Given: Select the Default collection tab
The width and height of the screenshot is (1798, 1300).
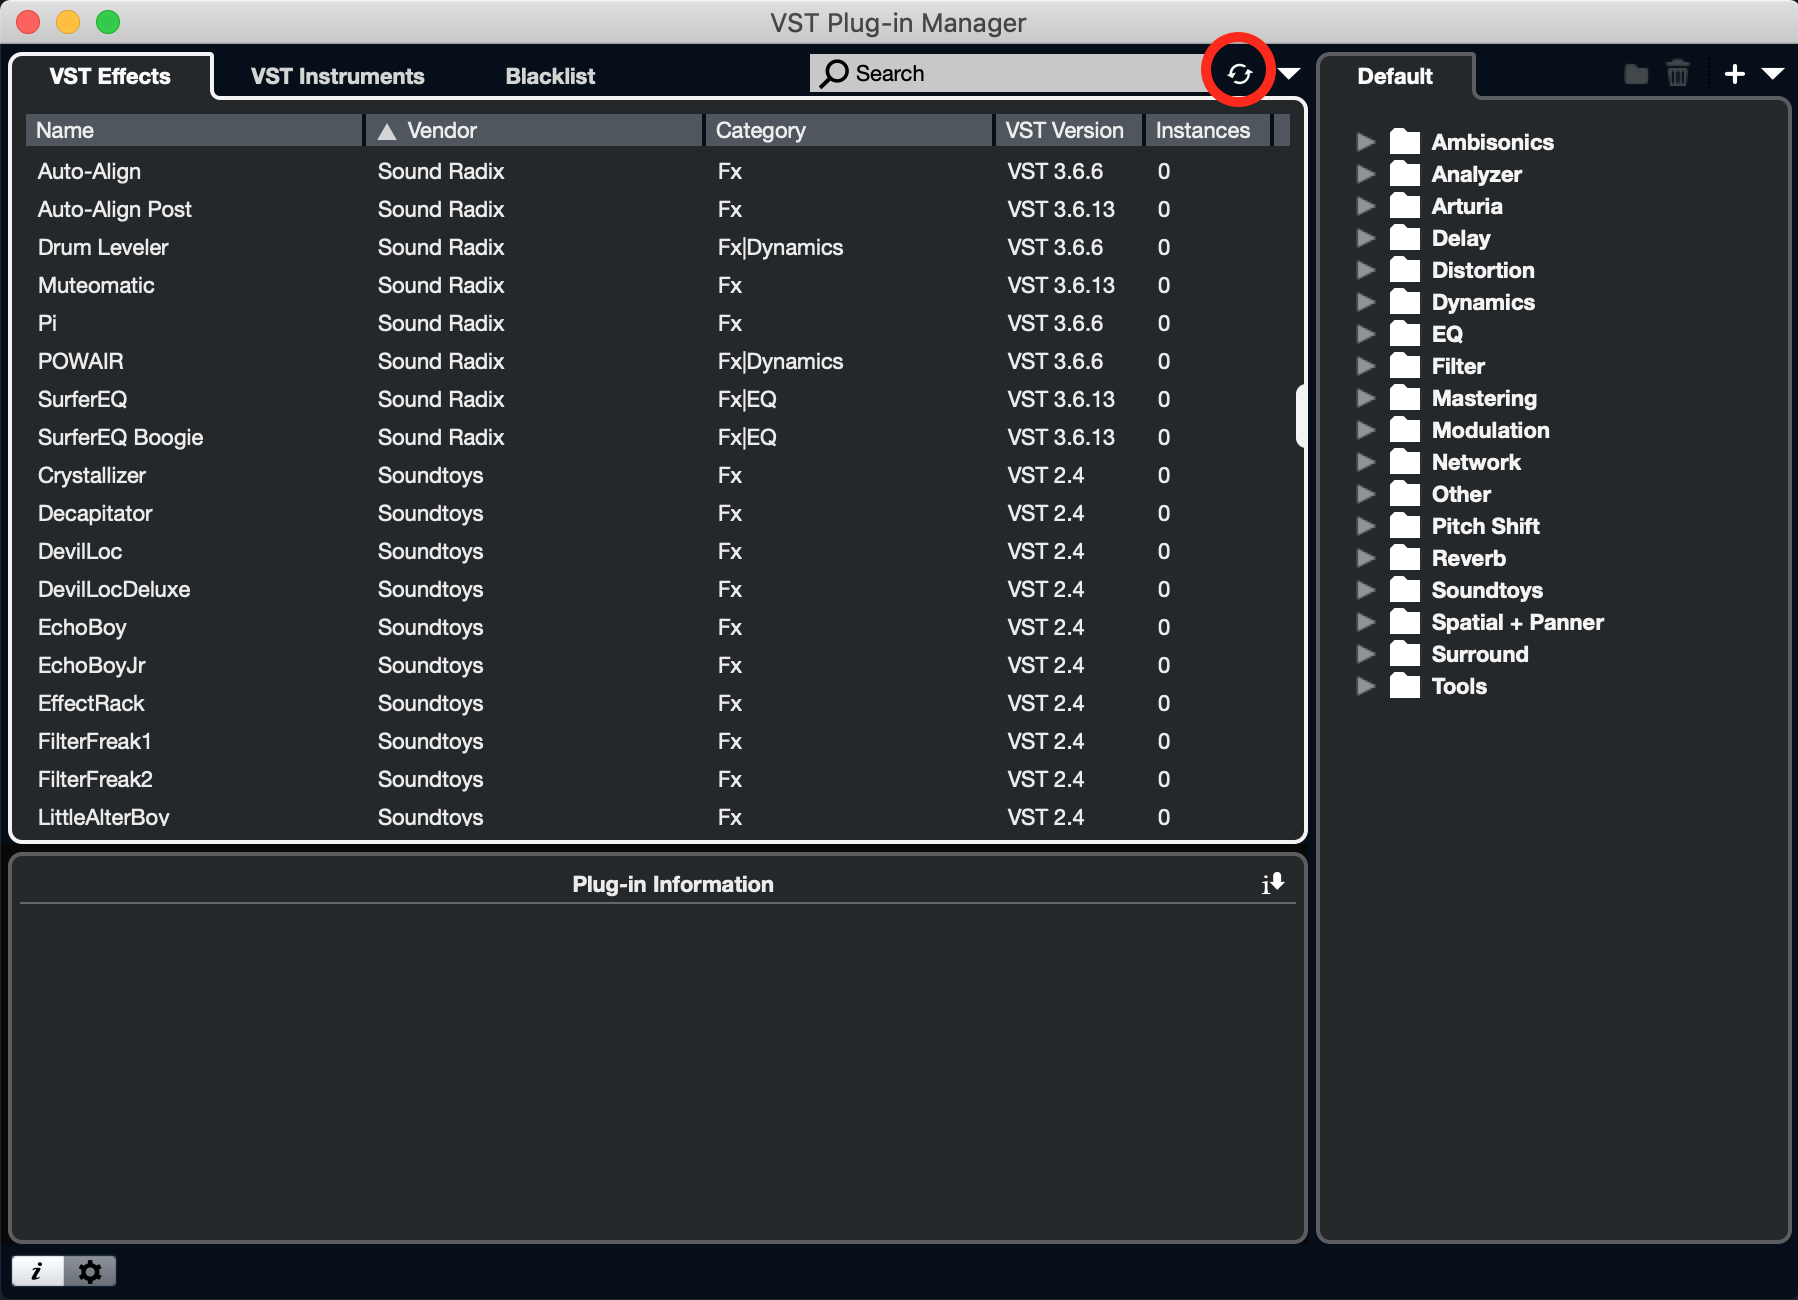Looking at the screenshot, I should (1395, 76).
